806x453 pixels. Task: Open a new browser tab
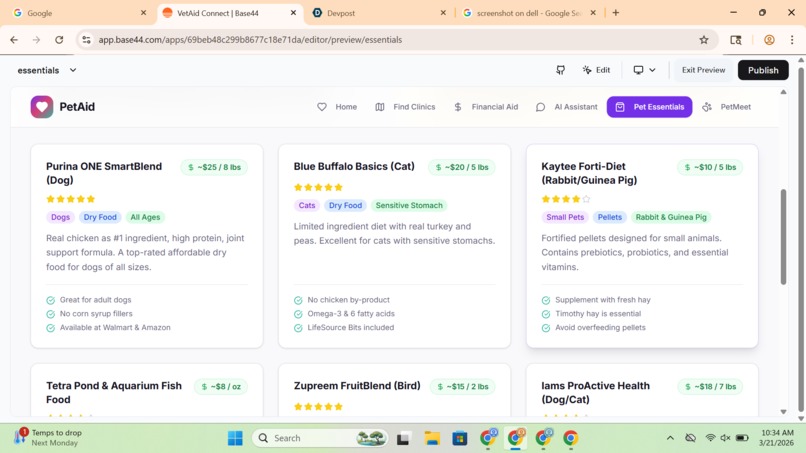[x=616, y=13]
